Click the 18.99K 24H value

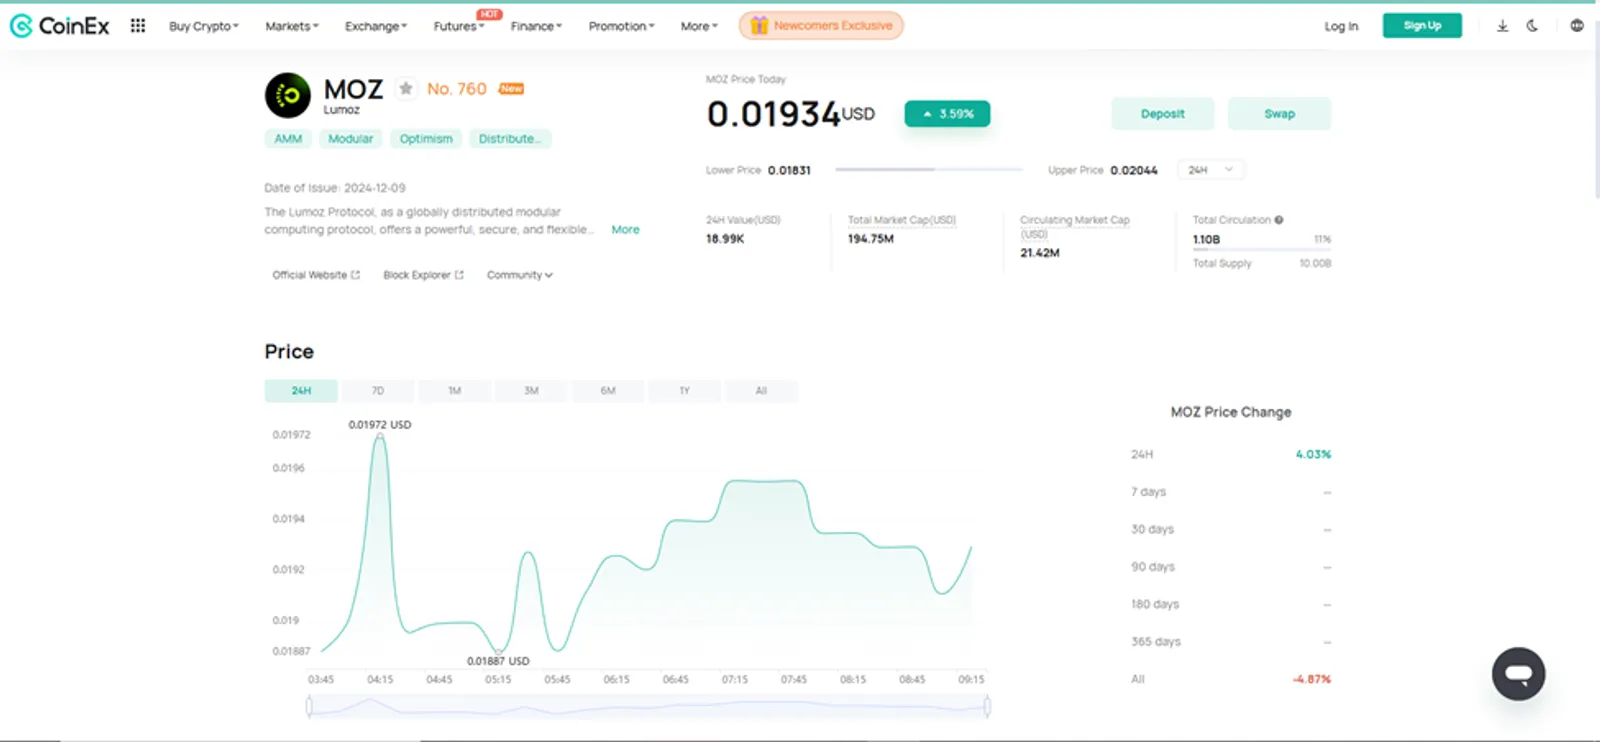pyautogui.click(x=725, y=239)
